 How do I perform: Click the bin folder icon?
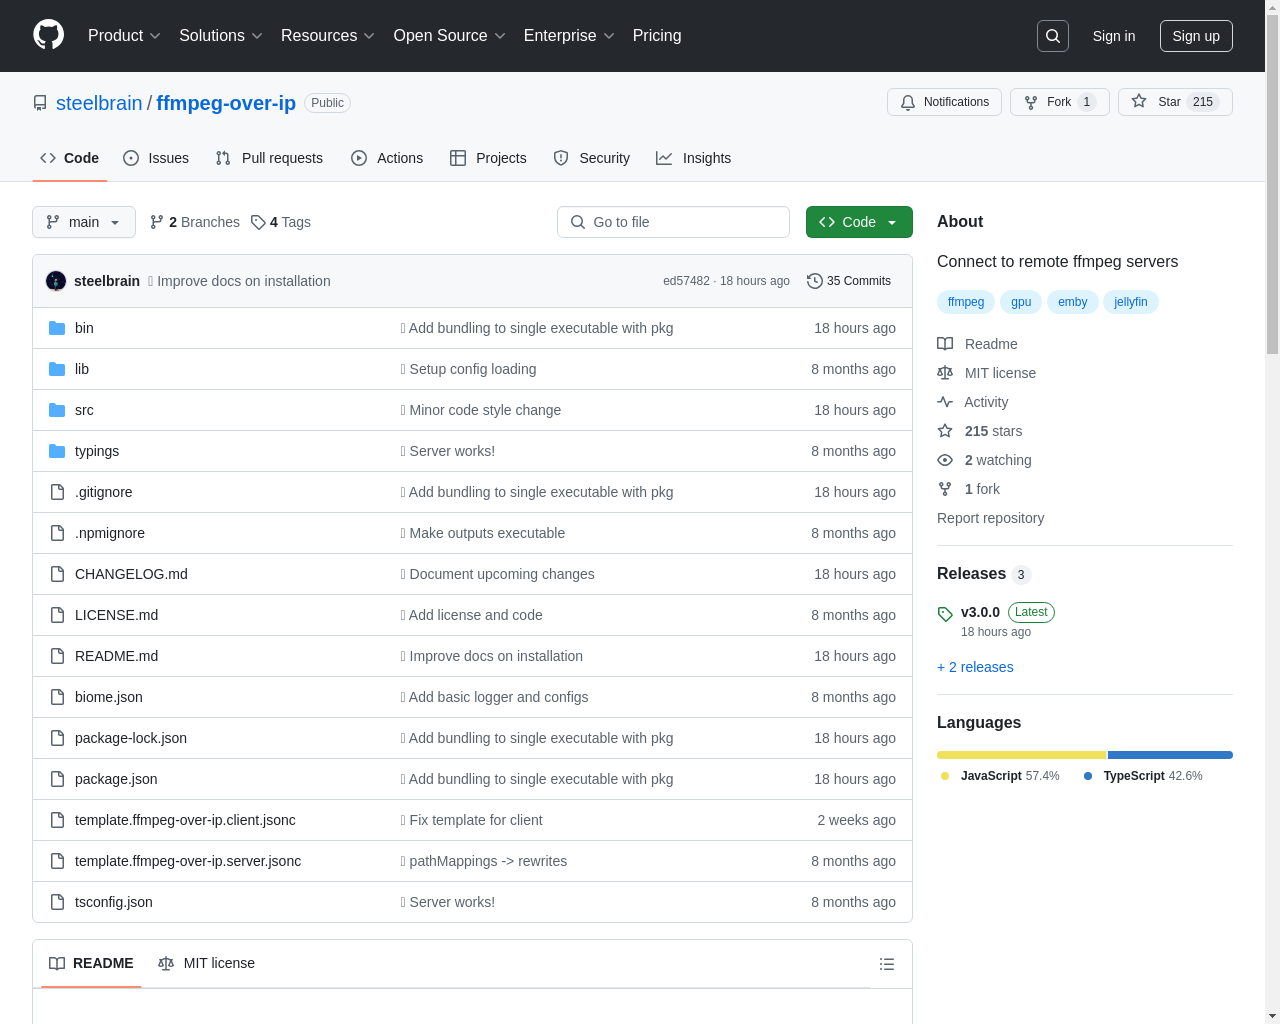coord(57,328)
